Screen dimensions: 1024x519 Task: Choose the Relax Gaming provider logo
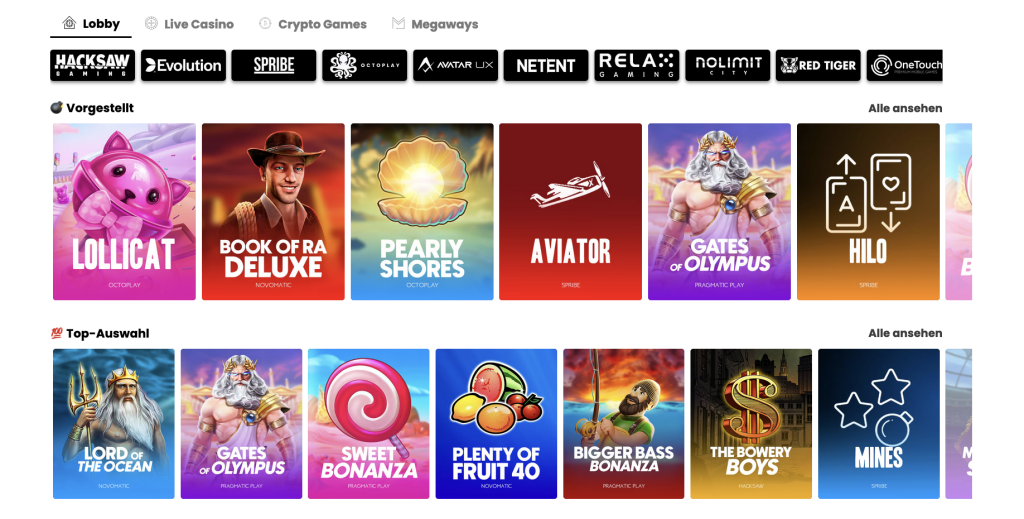pyautogui.click(x=637, y=65)
